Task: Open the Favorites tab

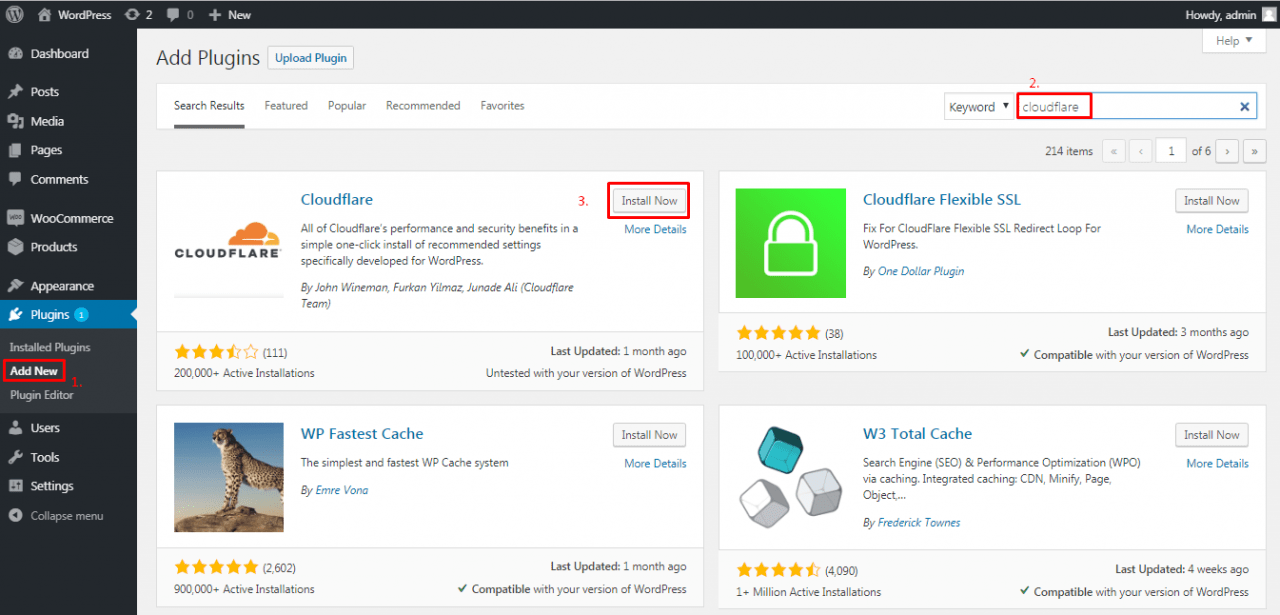Action: pos(502,105)
